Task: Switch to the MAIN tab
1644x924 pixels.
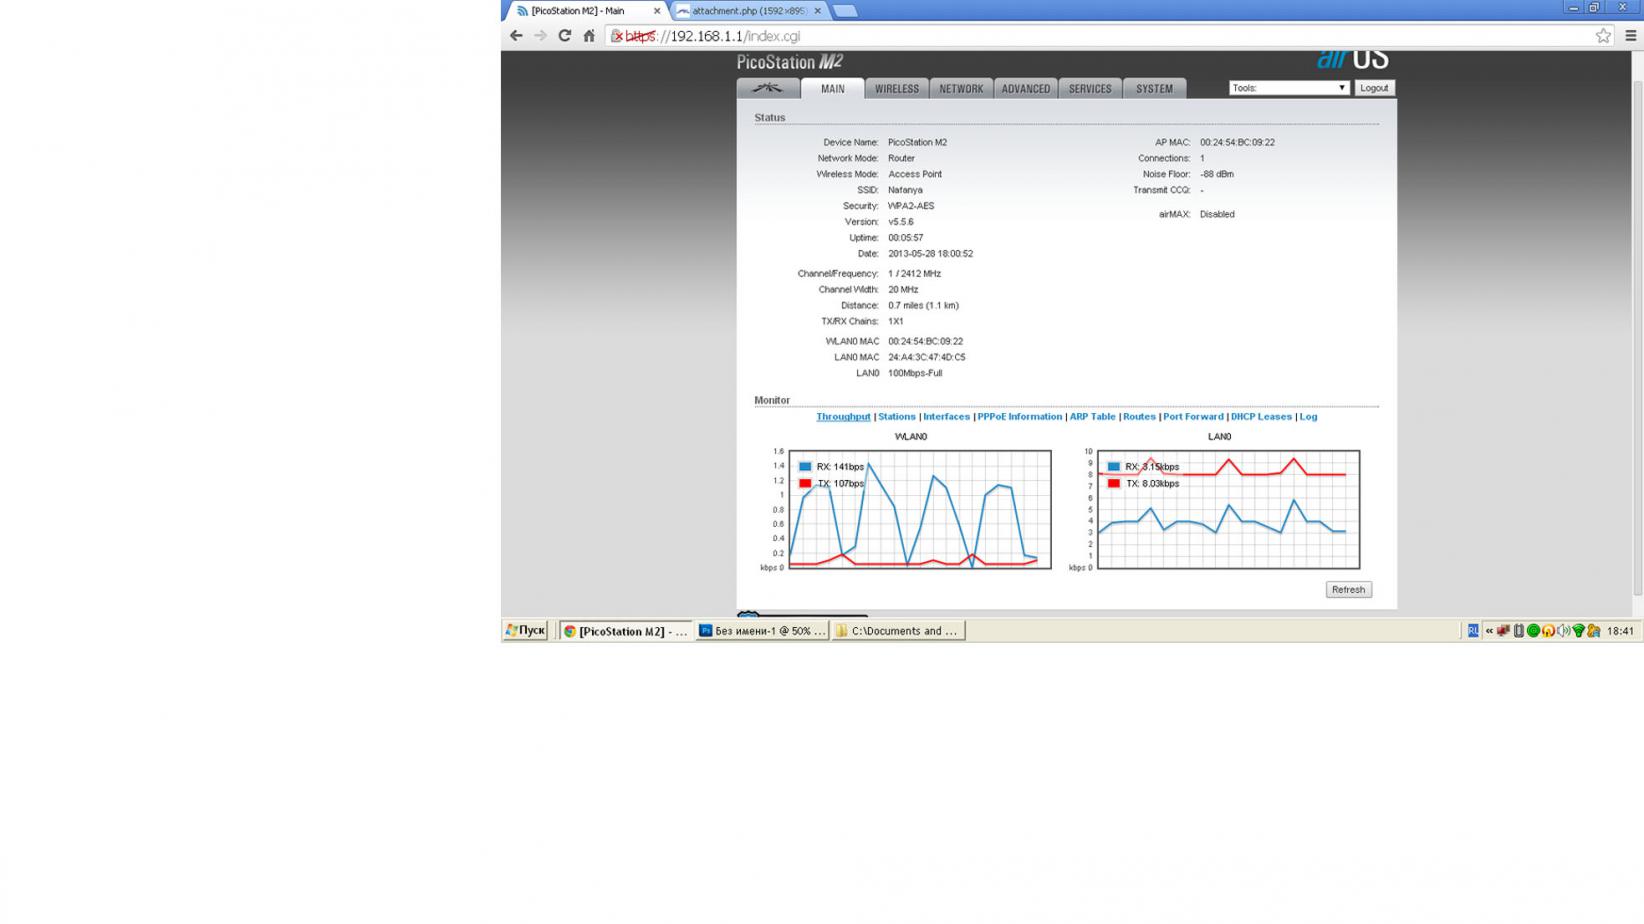Action: click(x=832, y=88)
